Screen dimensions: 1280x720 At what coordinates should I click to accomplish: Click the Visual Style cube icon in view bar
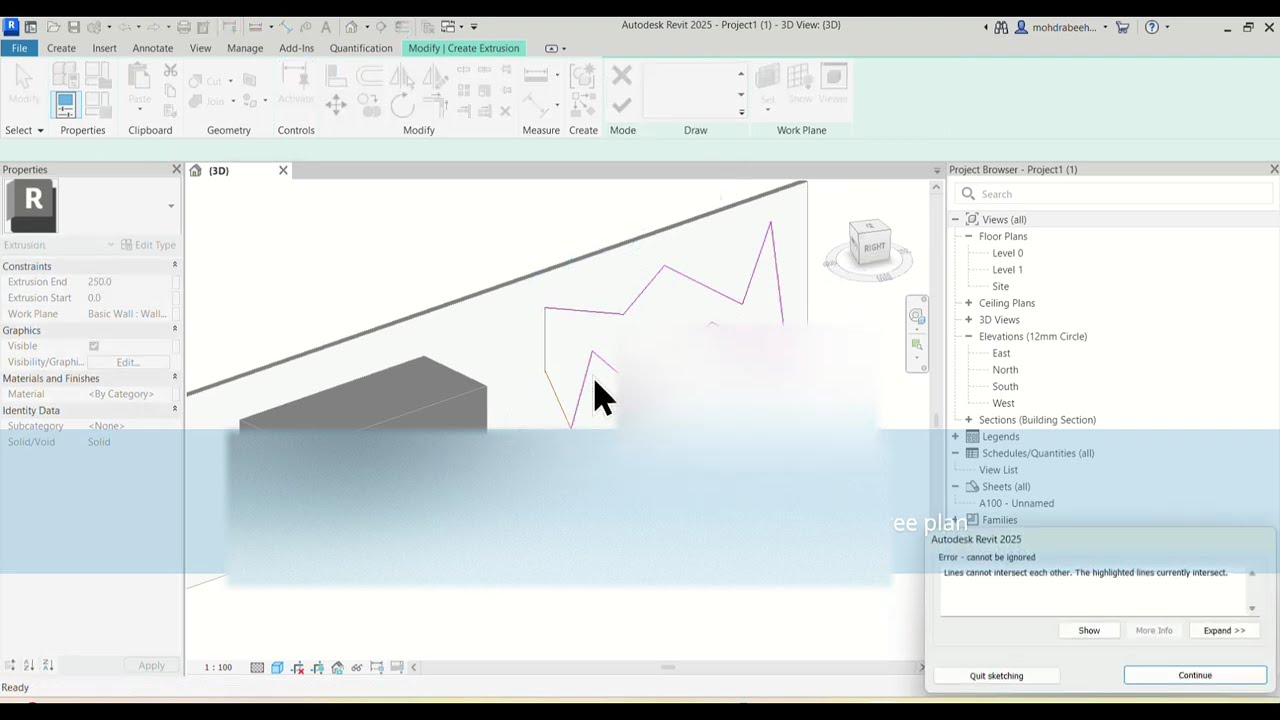click(277, 667)
